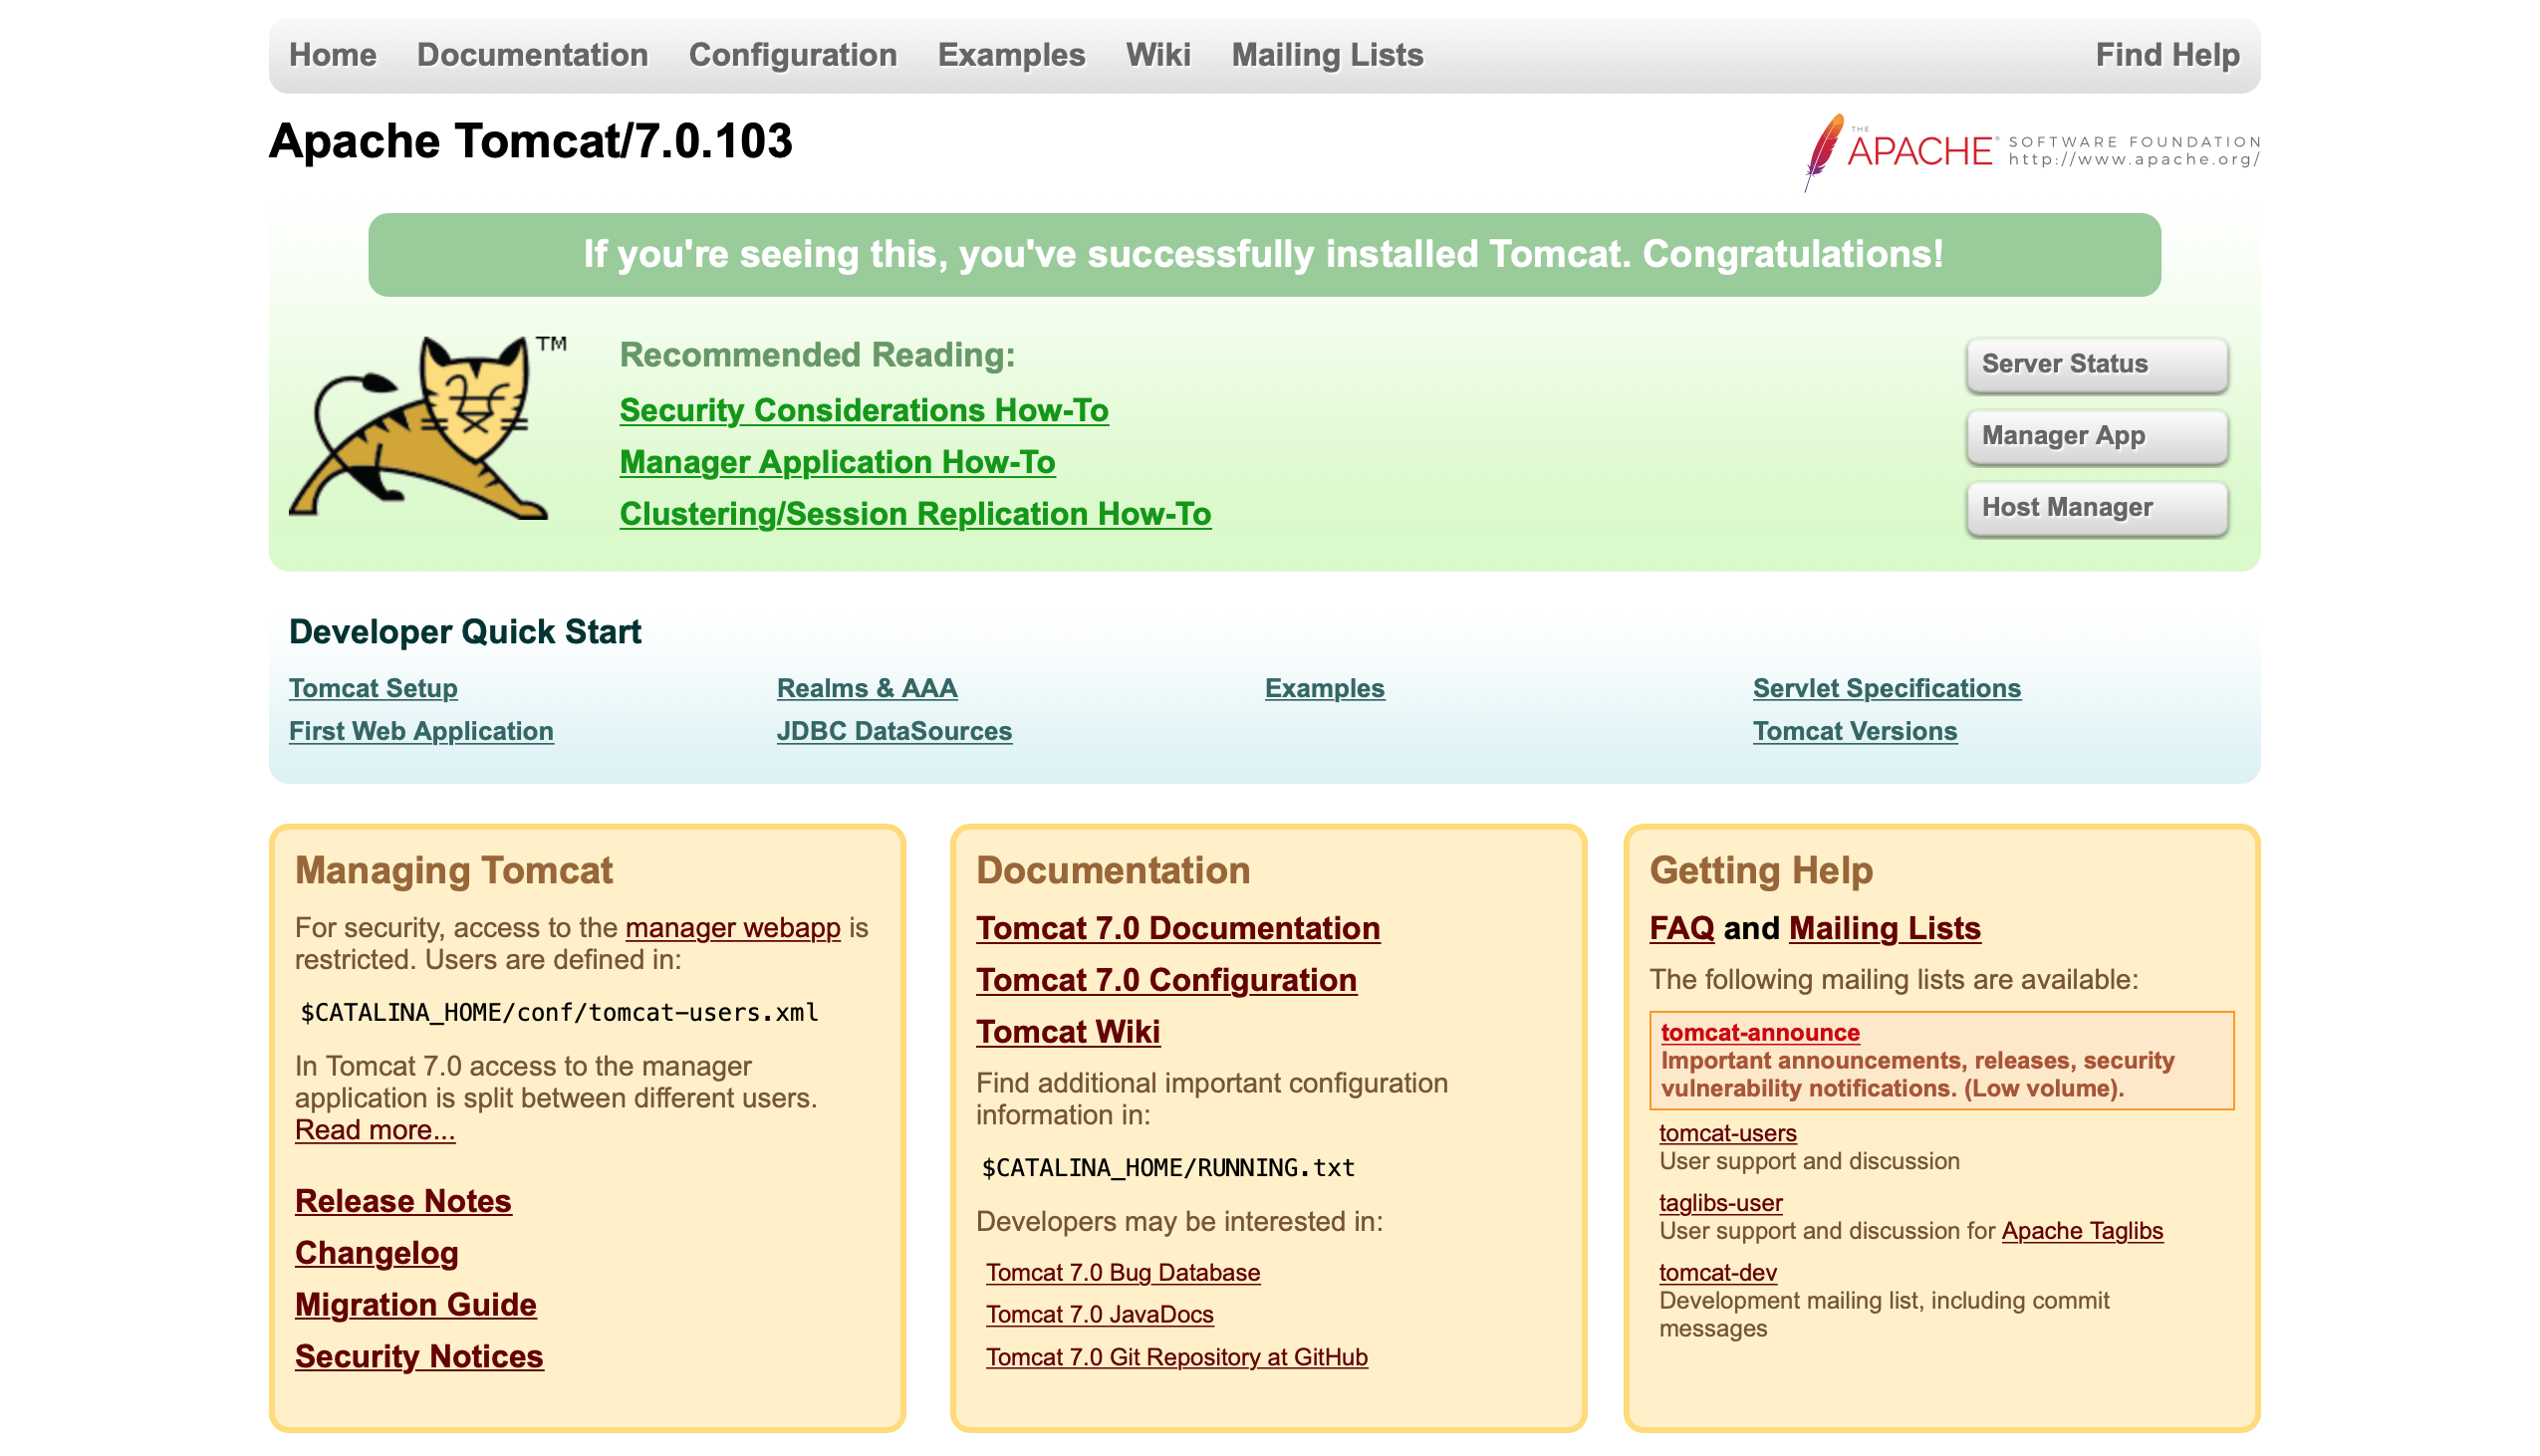Click the manager webapp link
Viewport: 2540px width, 1456px height.
click(732, 928)
